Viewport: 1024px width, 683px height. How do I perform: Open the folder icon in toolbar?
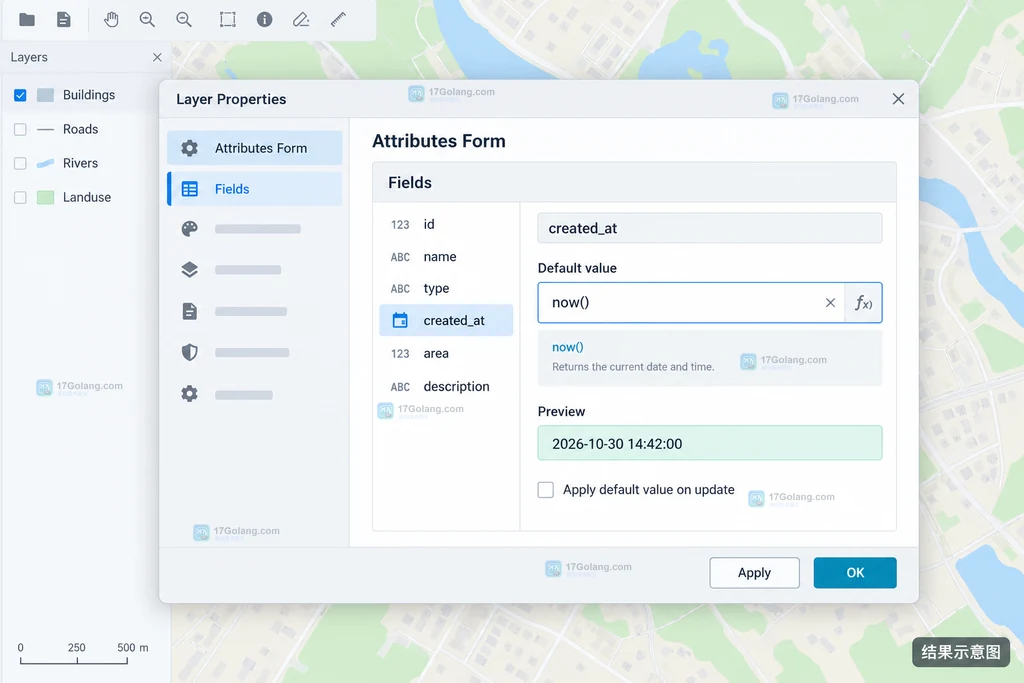pyautogui.click(x=27, y=20)
